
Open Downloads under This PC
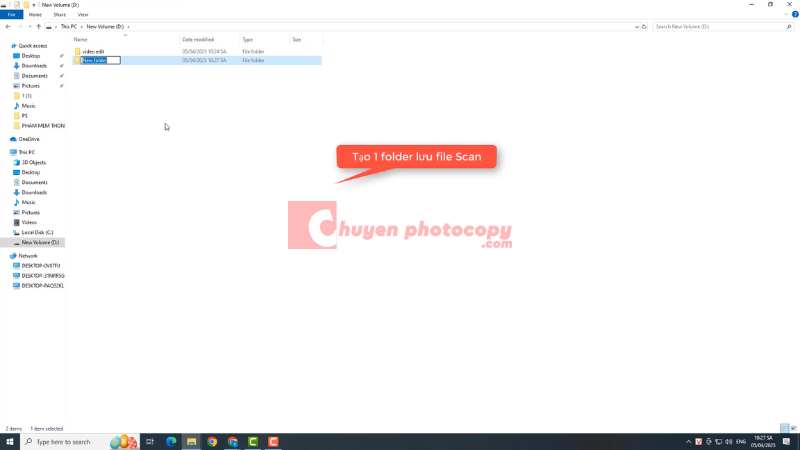[34, 192]
